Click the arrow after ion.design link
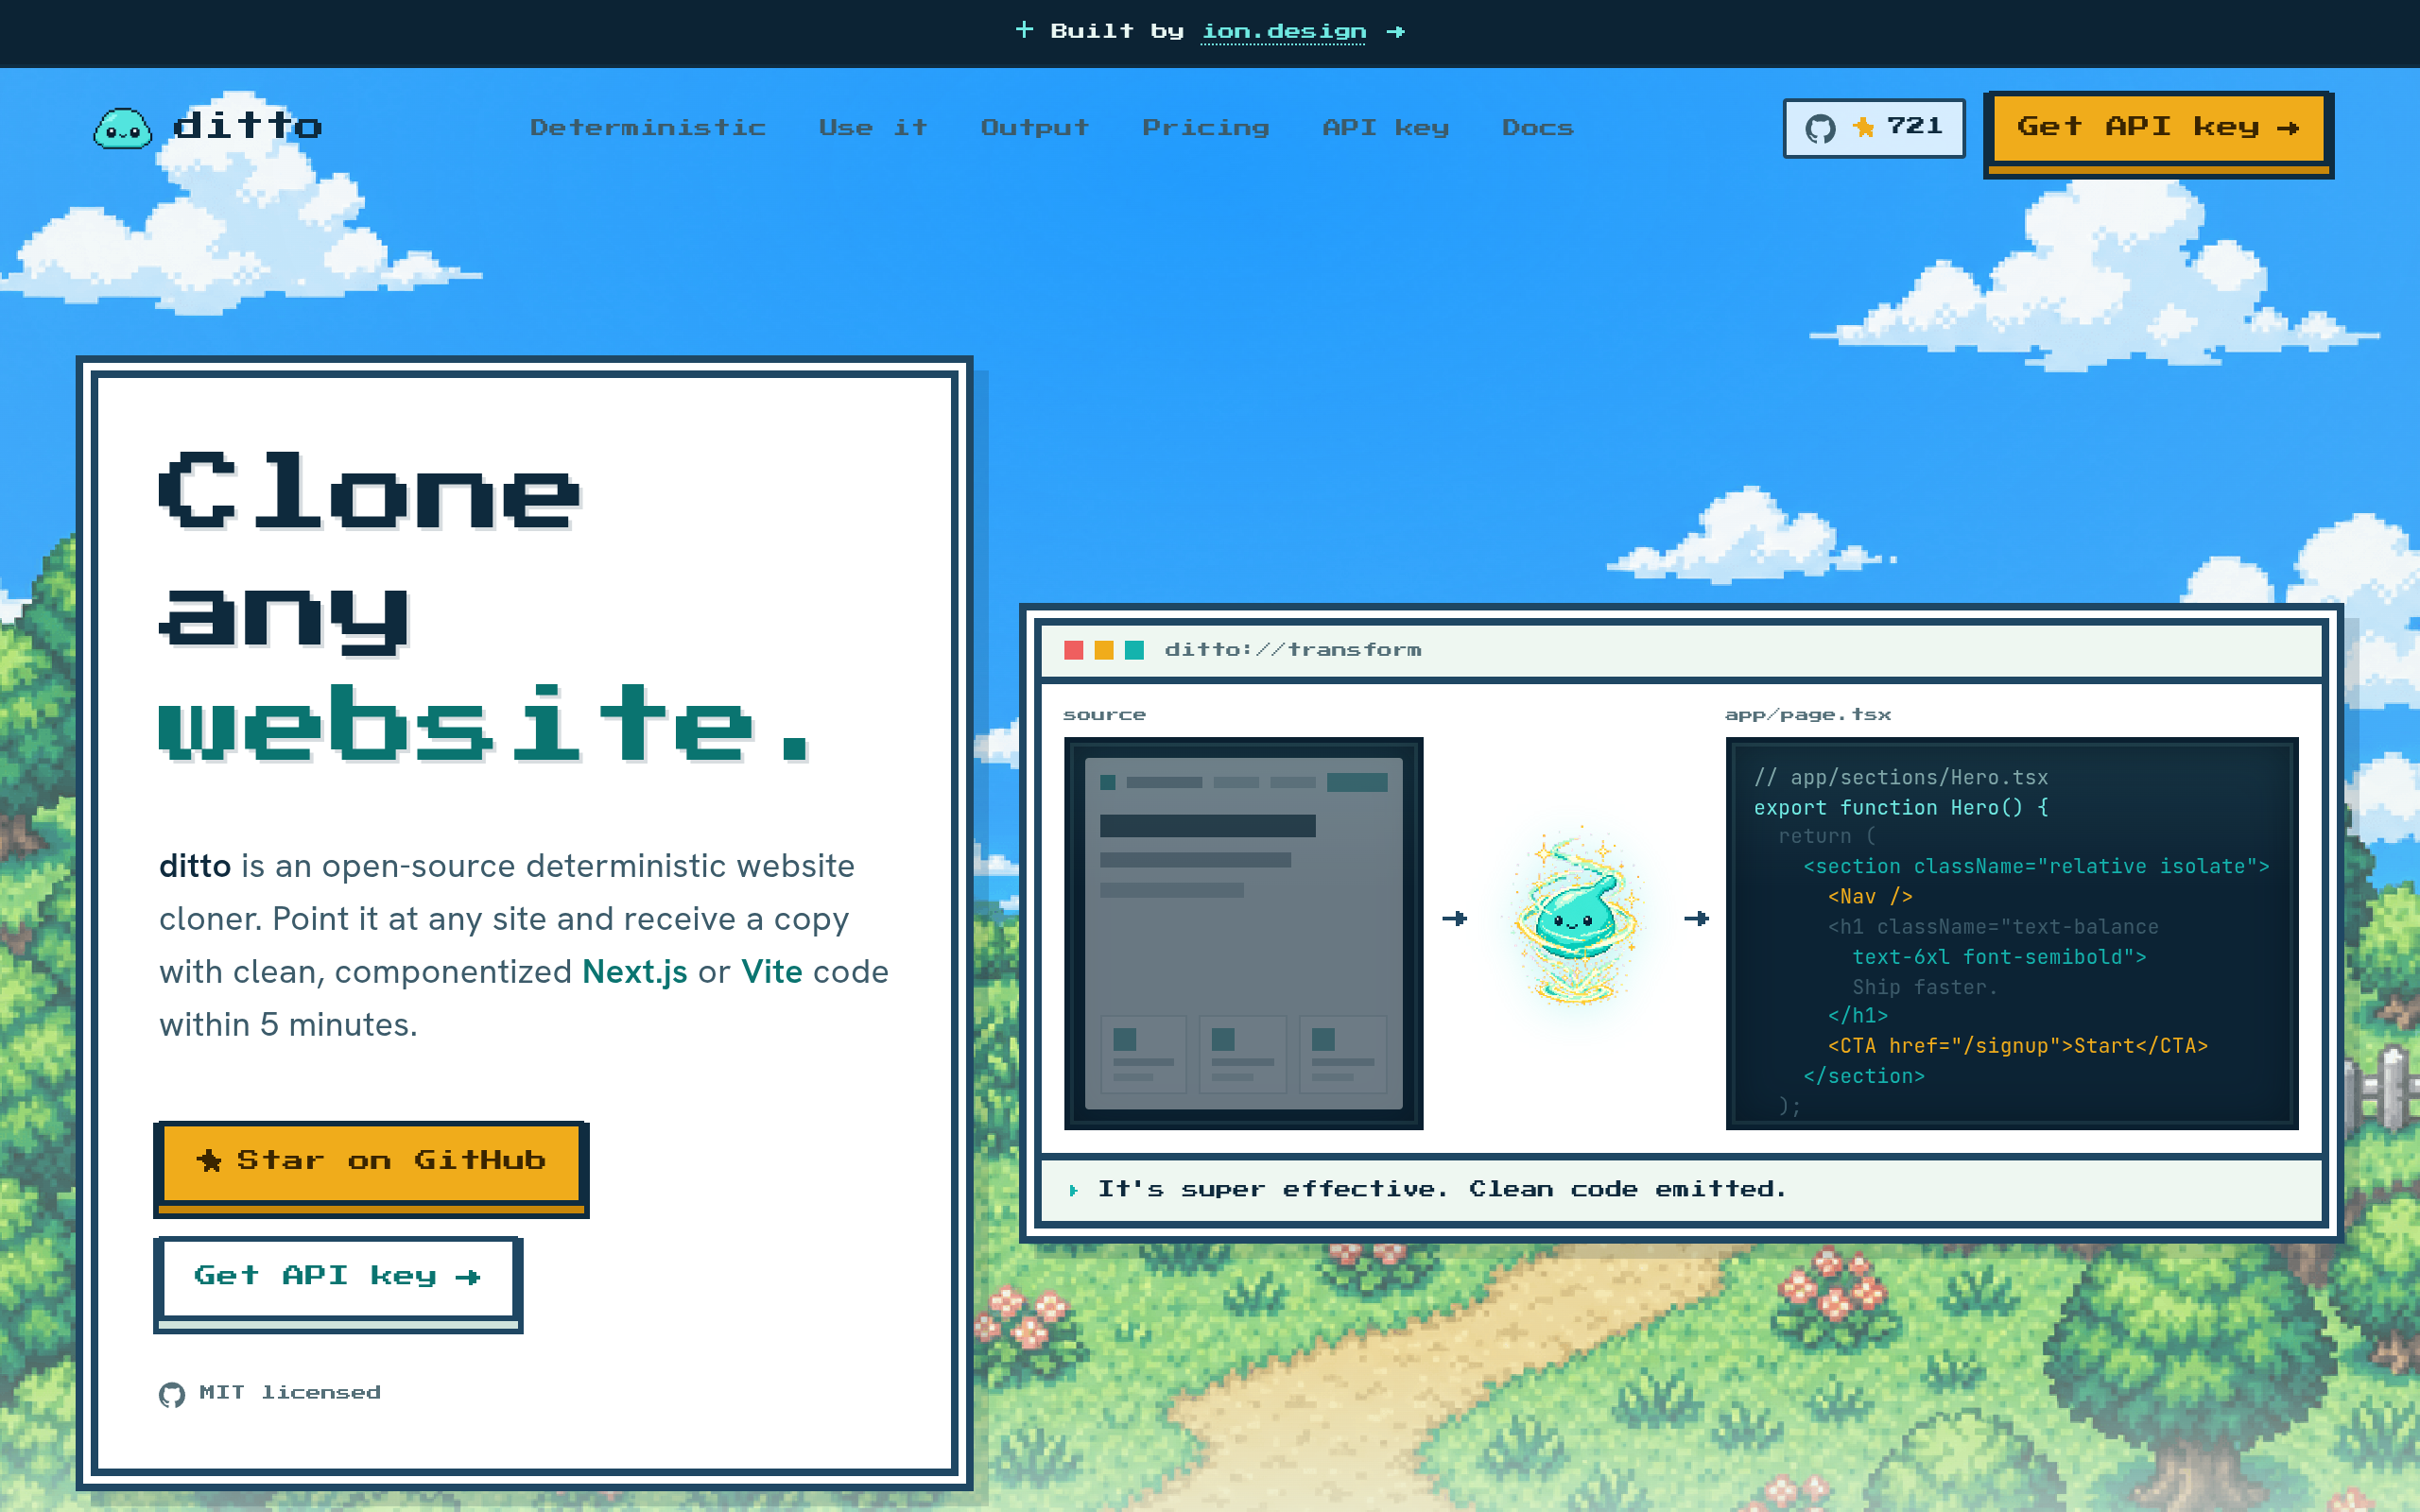This screenshot has width=2420, height=1512. 1396,32
